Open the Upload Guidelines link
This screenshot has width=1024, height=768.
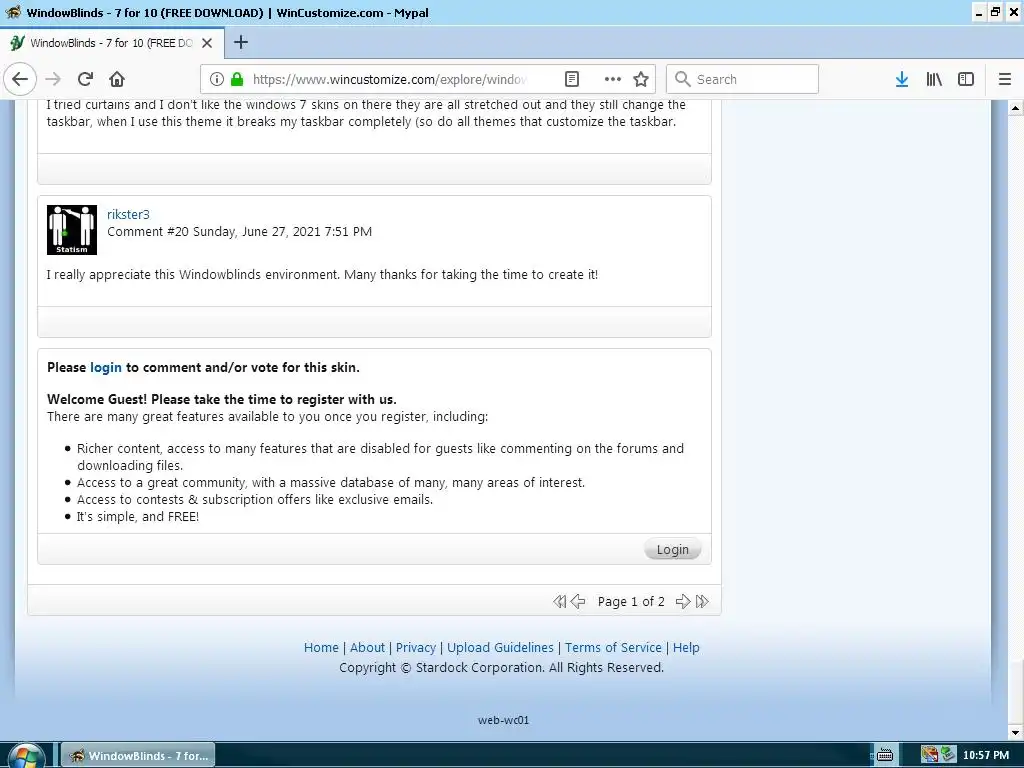[500, 647]
